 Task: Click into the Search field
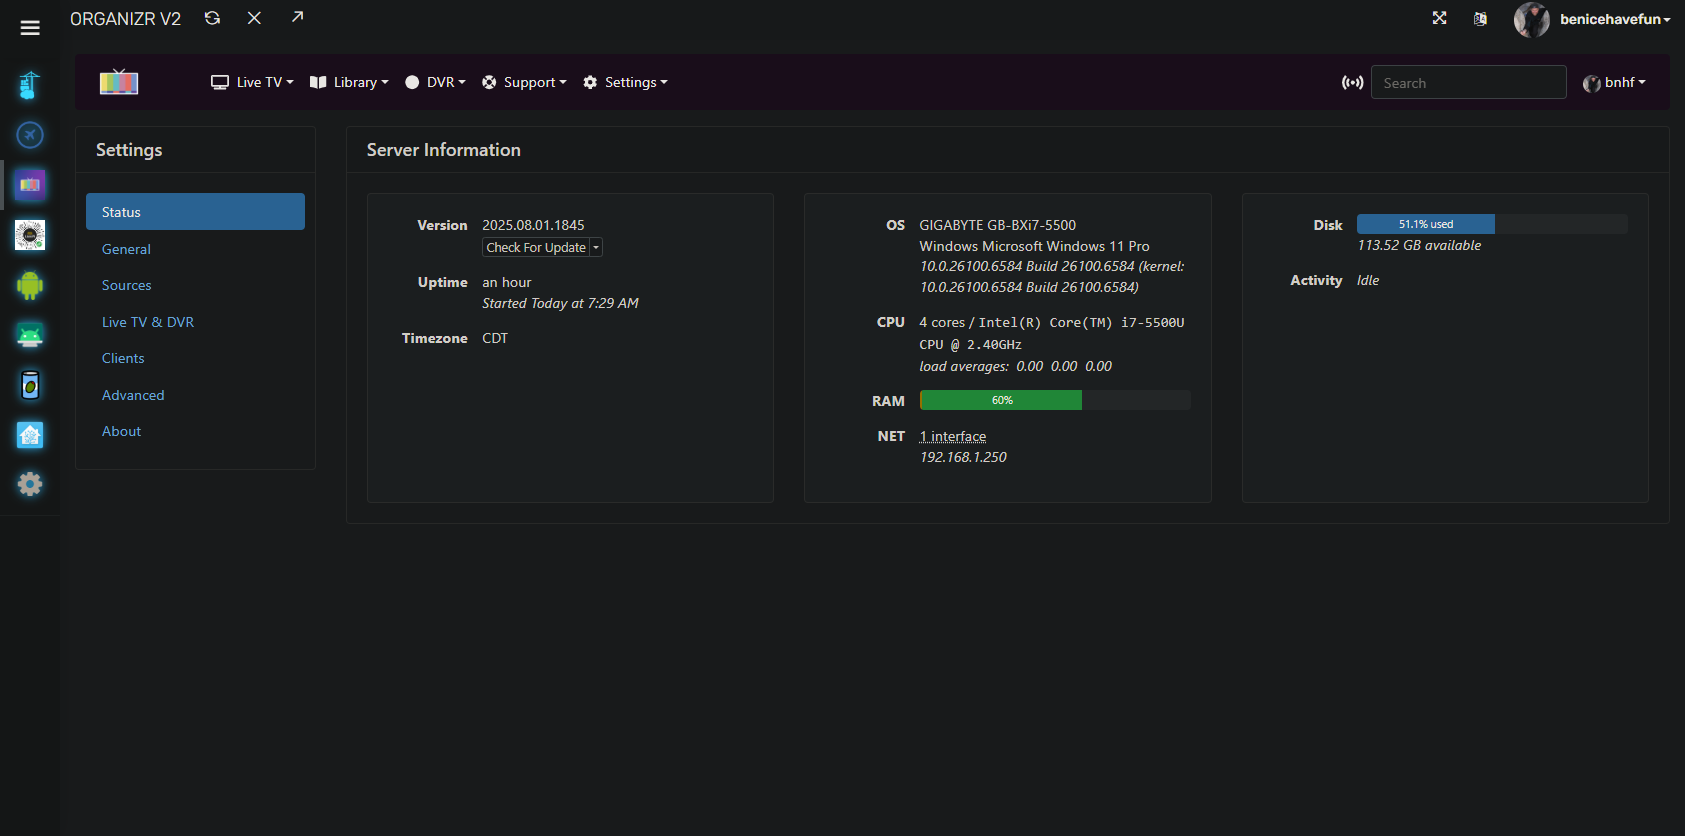pyautogui.click(x=1467, y=83)
